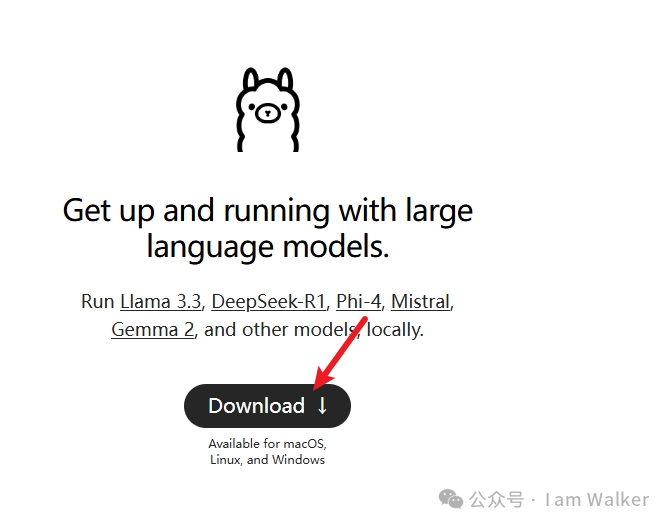Click the red annotation arrow's head

coord(323,379)
